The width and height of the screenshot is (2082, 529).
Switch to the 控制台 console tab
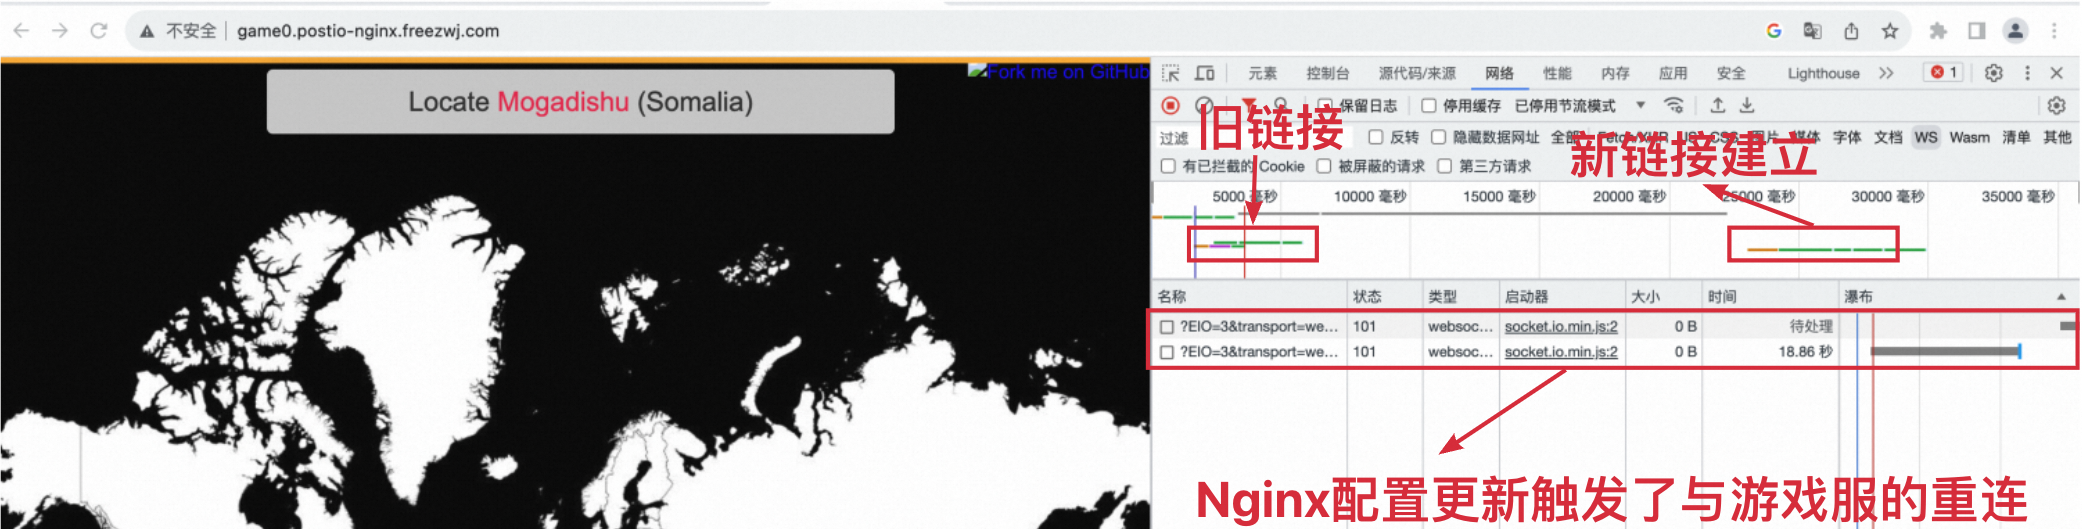coord(1327,73)
